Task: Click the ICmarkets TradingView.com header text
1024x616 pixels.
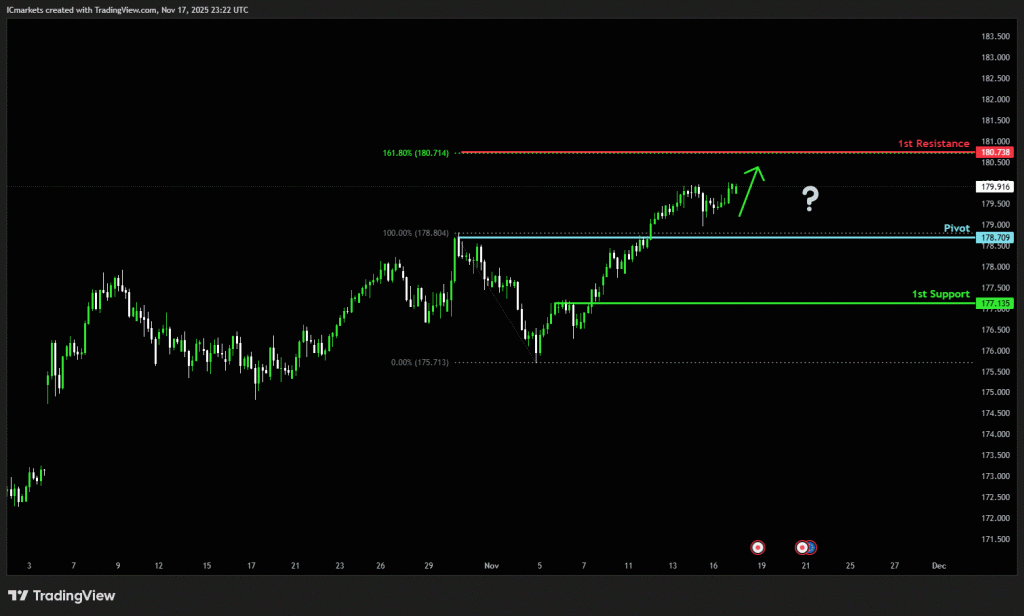Action: point(128,9)
